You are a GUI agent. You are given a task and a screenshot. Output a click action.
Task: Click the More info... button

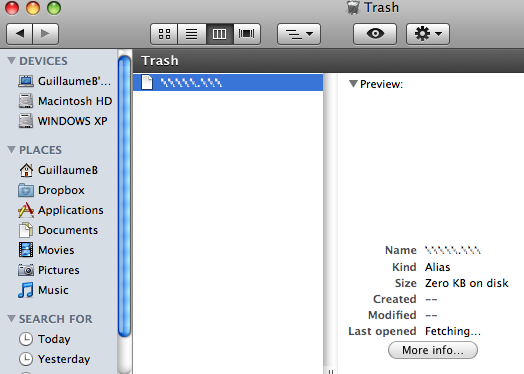433,350
